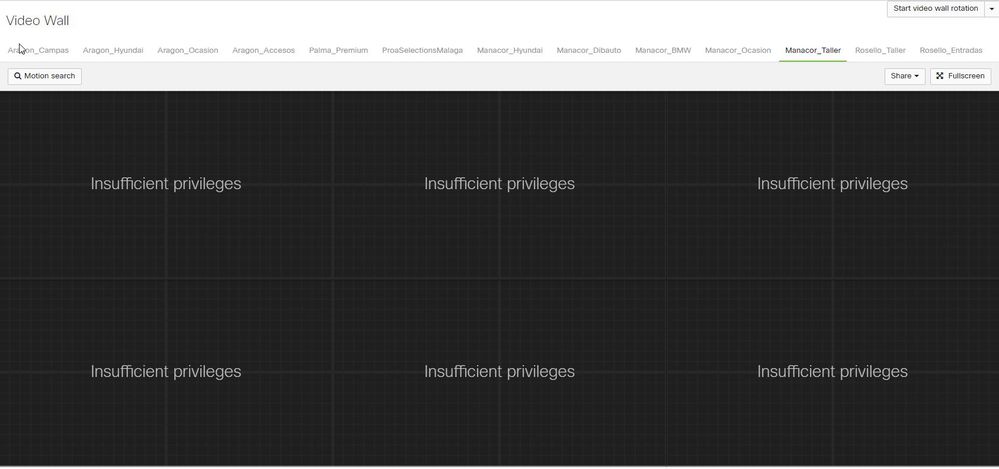The height and width of the screenshot is (469, 999).
Task: Open the Share dropdown
Action: 905,76
